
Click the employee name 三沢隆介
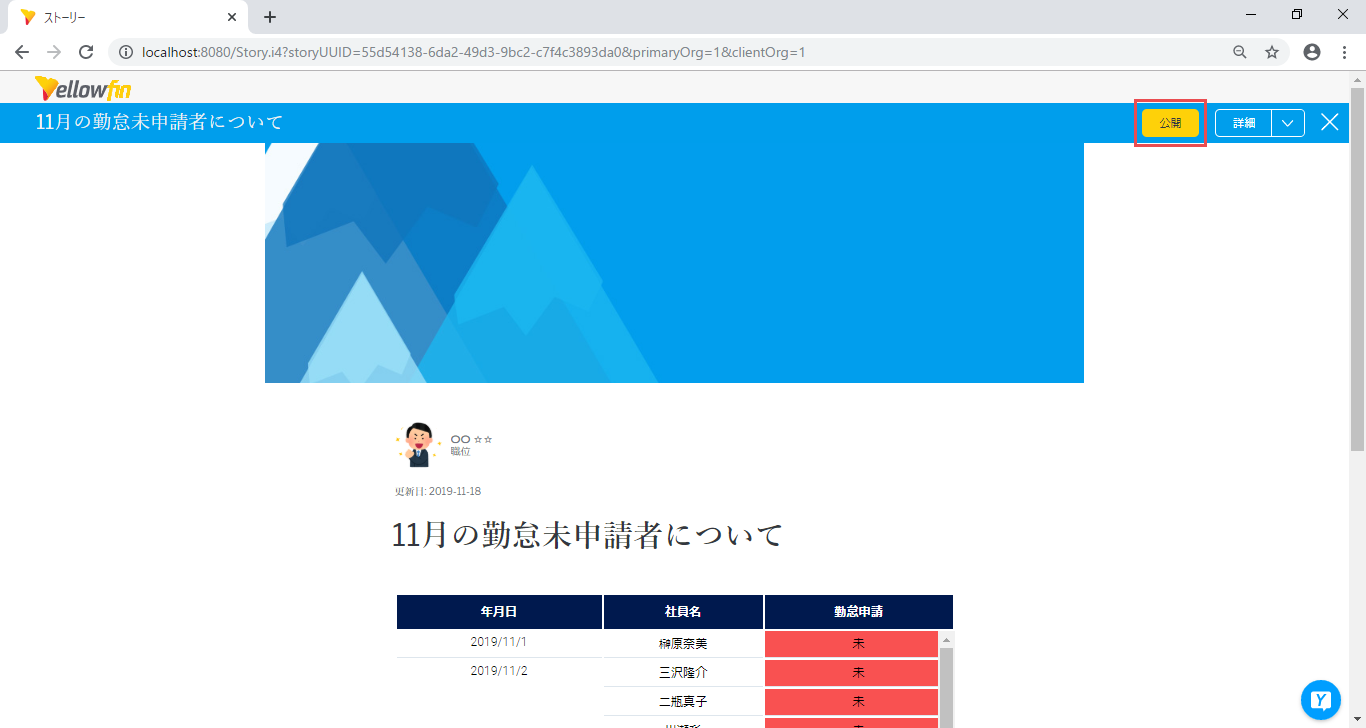coord(684,673)
